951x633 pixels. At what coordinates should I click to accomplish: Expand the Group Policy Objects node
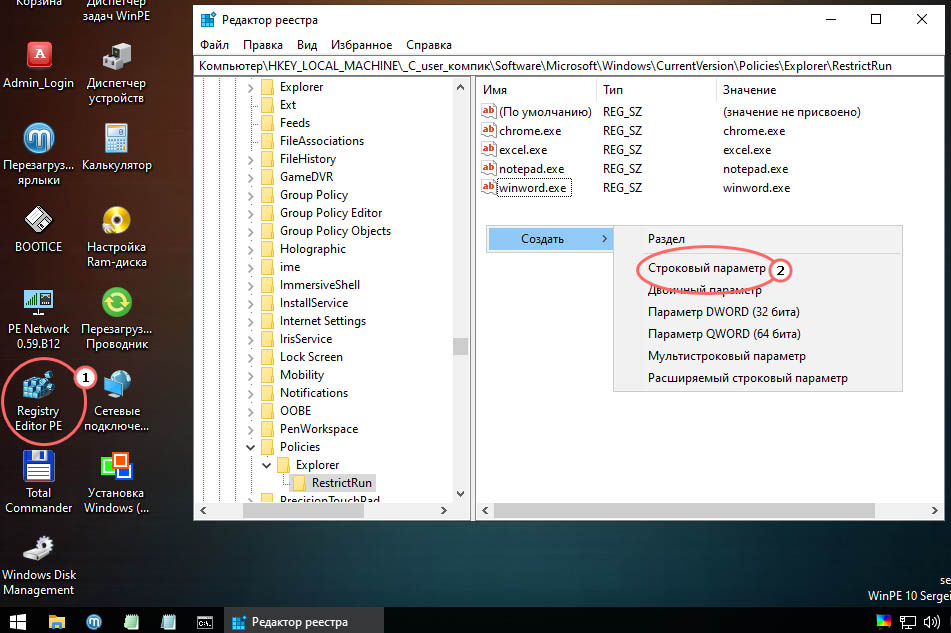250,232
